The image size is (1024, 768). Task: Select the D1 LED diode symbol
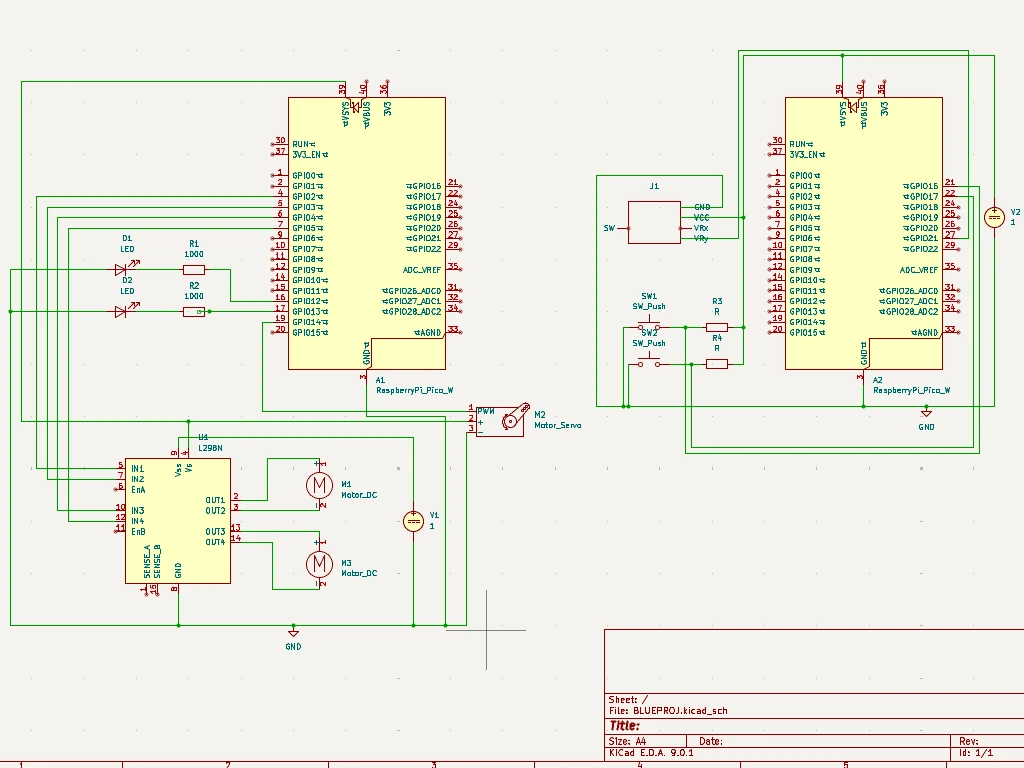pyautogui.click(x=123, y=269)
